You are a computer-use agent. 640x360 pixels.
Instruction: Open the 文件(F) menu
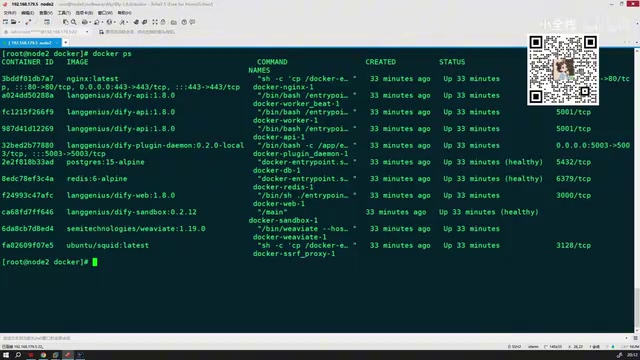[10, 13]
